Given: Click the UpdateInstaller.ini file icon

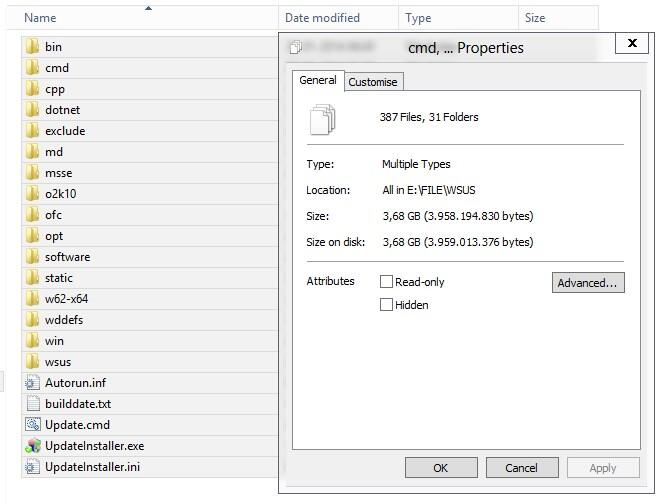Looking at the screenshot, I should coord(33,467).
